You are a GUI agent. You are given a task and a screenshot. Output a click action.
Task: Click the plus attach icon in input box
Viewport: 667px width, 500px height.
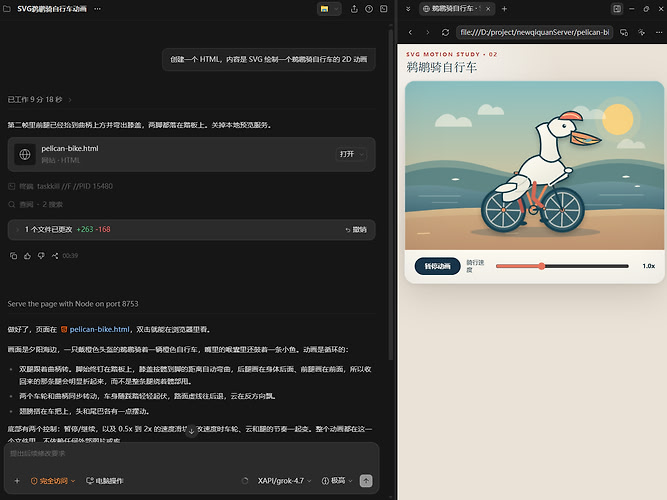pyautogui.click(x=17, y=481)
